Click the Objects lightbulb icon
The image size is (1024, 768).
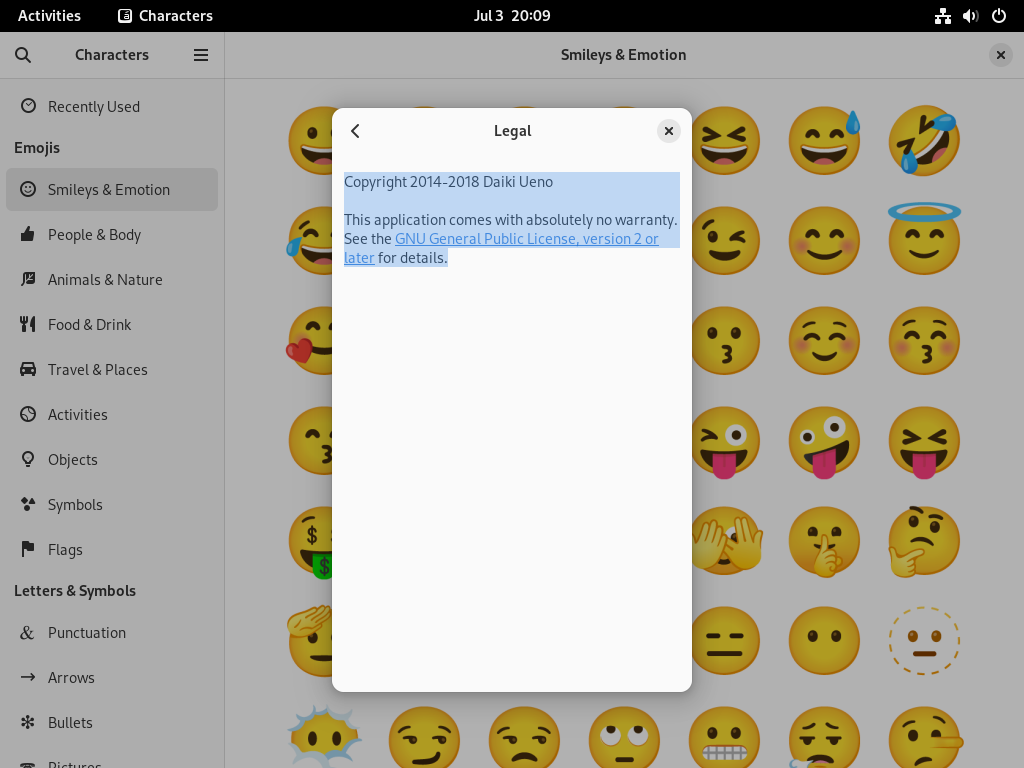(x=27, y=459)
